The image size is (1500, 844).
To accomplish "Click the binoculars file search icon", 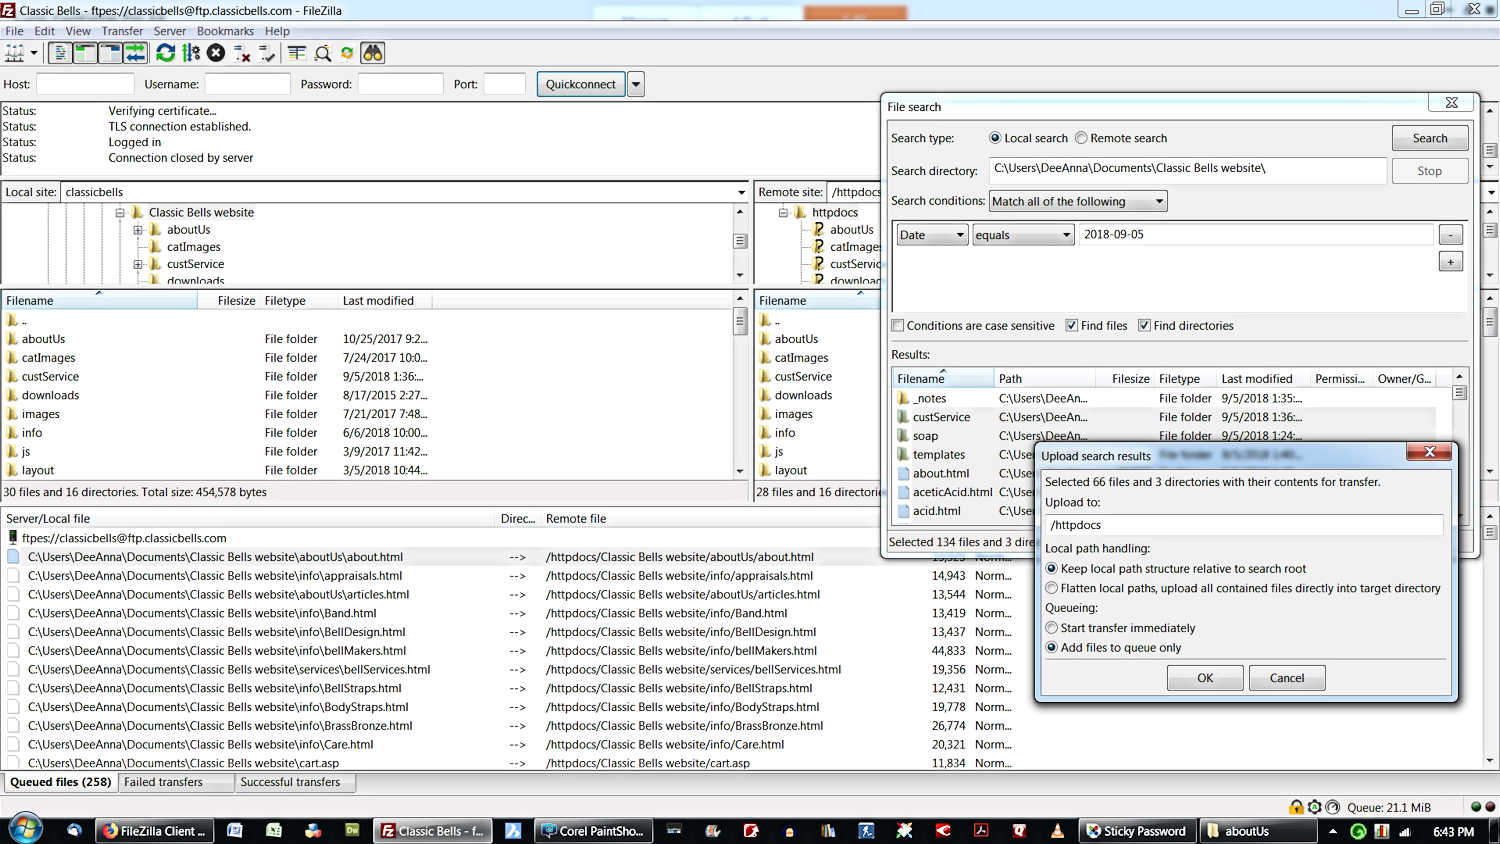I will pyautogui.click(x=373, y=53).
